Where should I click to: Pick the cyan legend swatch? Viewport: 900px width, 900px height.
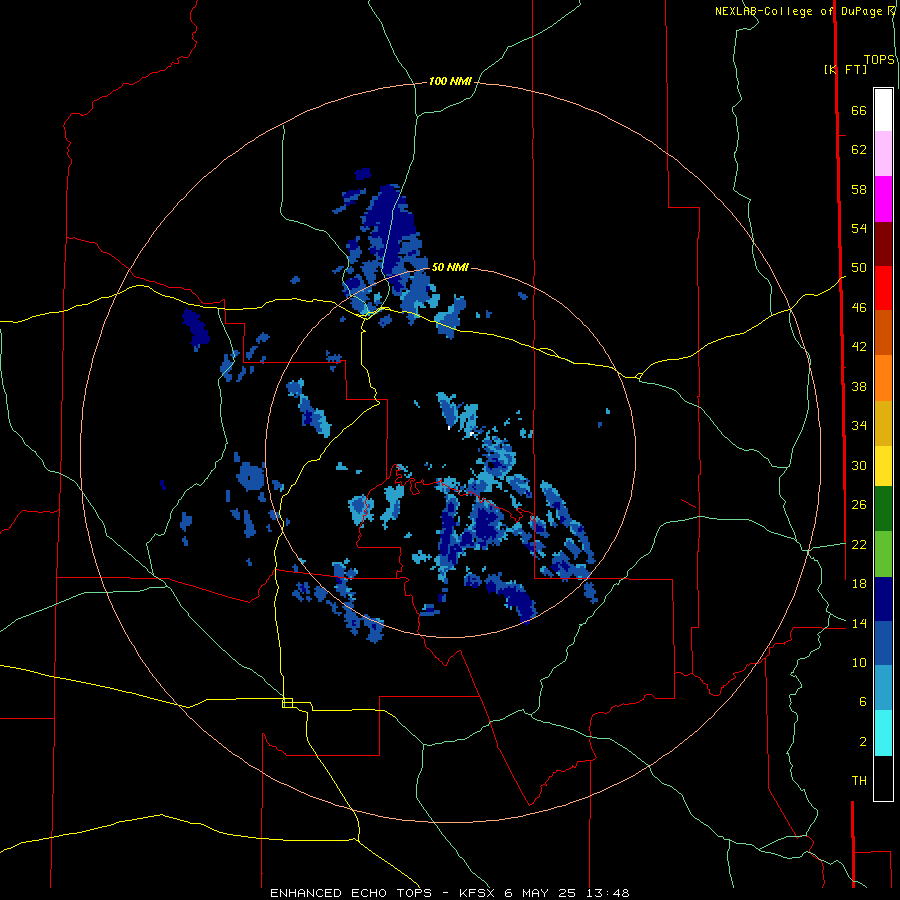click(x=883, y=733)
